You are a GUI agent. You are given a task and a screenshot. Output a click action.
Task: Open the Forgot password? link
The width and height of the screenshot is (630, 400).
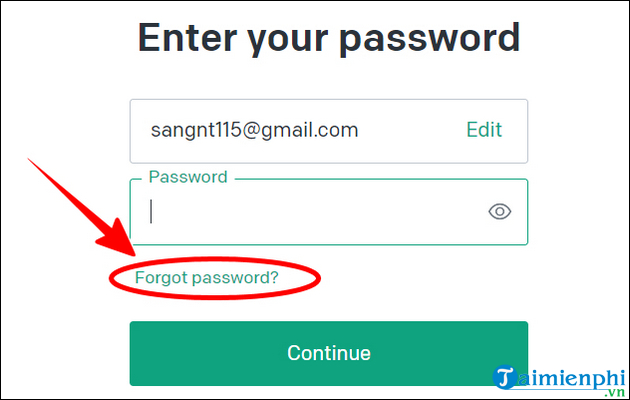coord(208,277)
